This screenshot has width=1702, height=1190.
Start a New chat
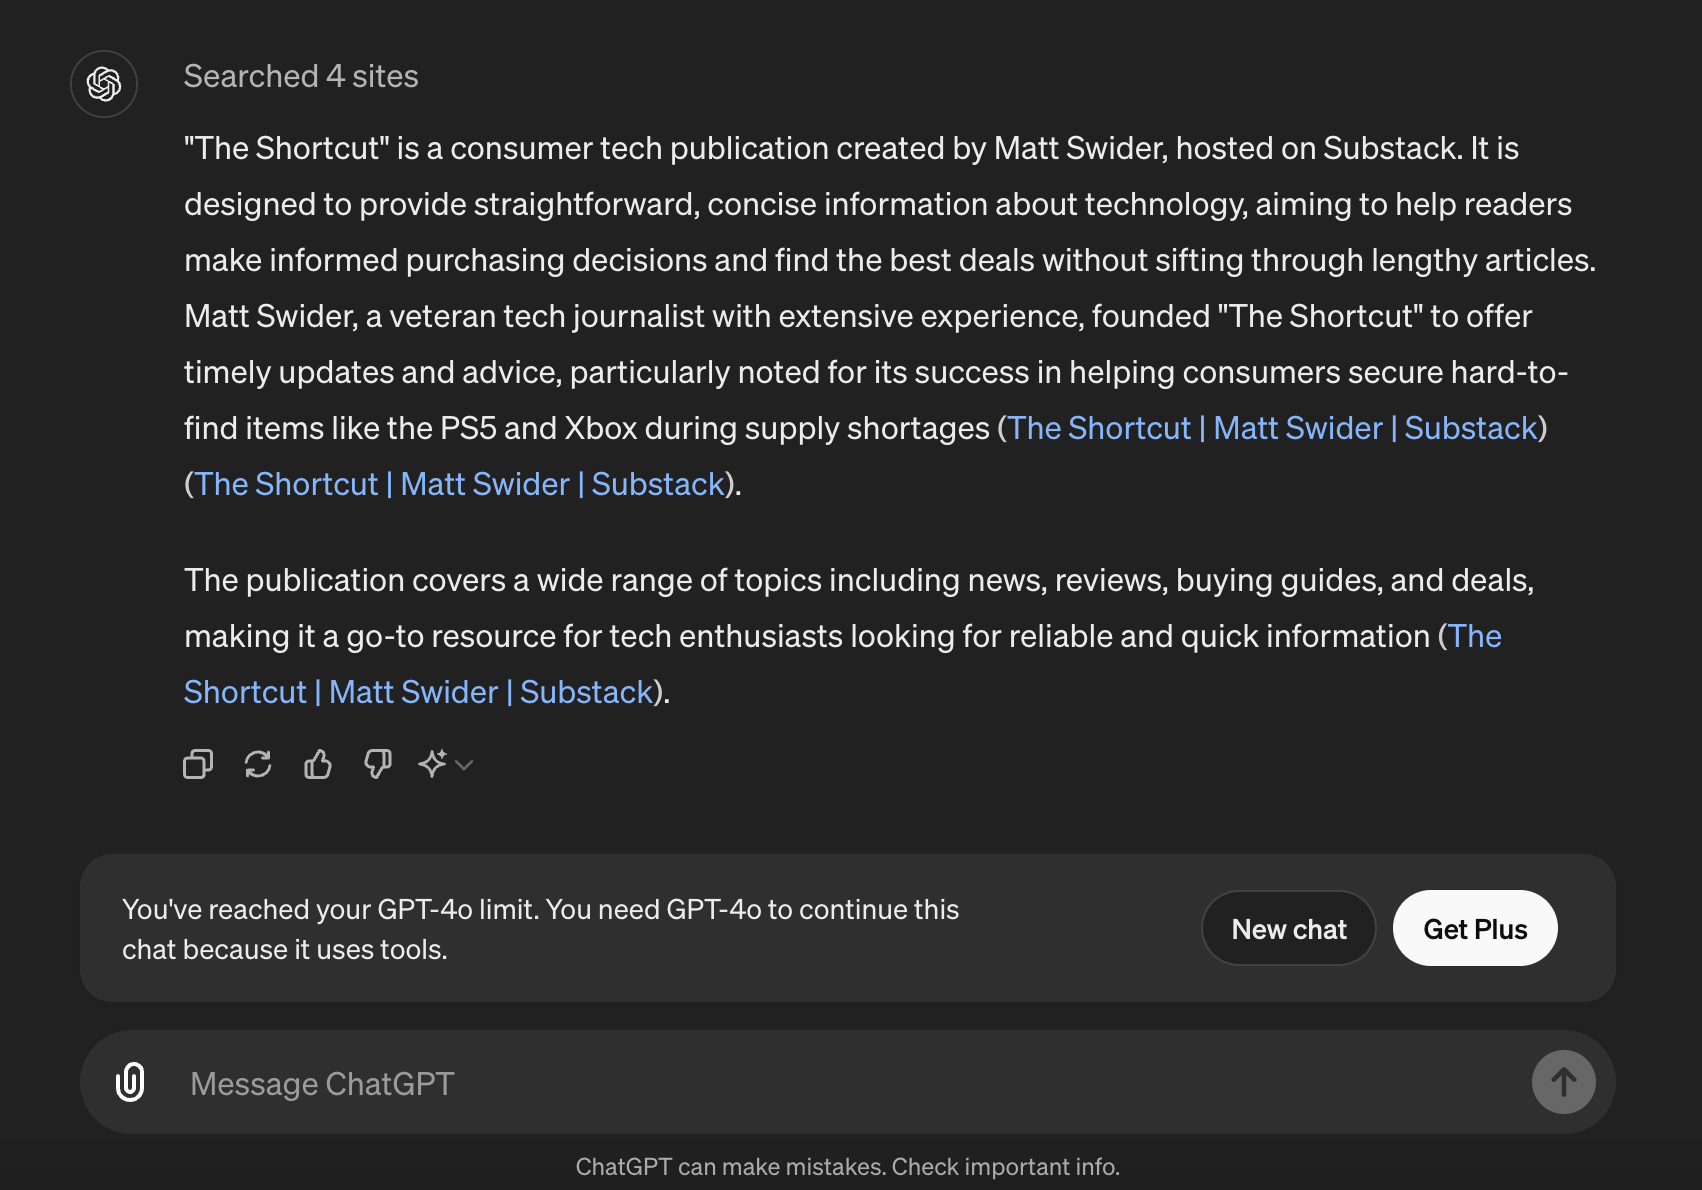click(x=1288, y=928)
